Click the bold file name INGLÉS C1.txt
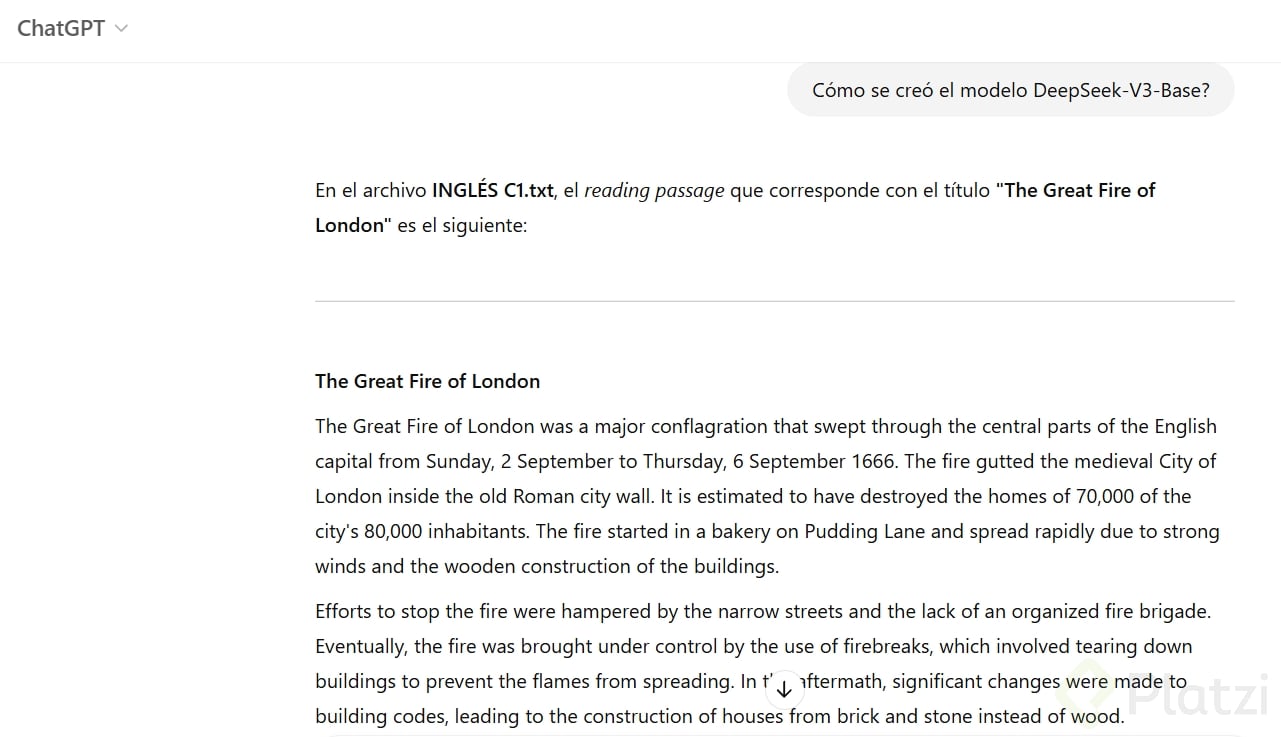The width and height of the screenshot is (1281, 737). point(491,190)
